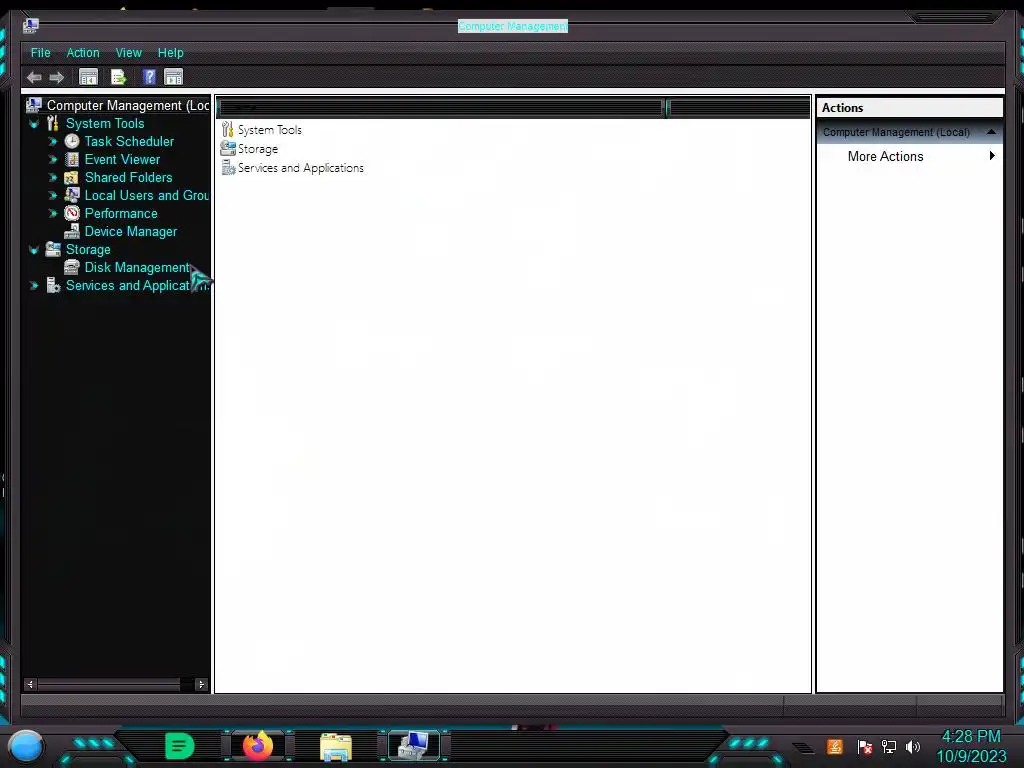This screenshot has height=768, width=1024.
Task: Click the tree pane horizontal scrollbar track
Action: [116, 684]
